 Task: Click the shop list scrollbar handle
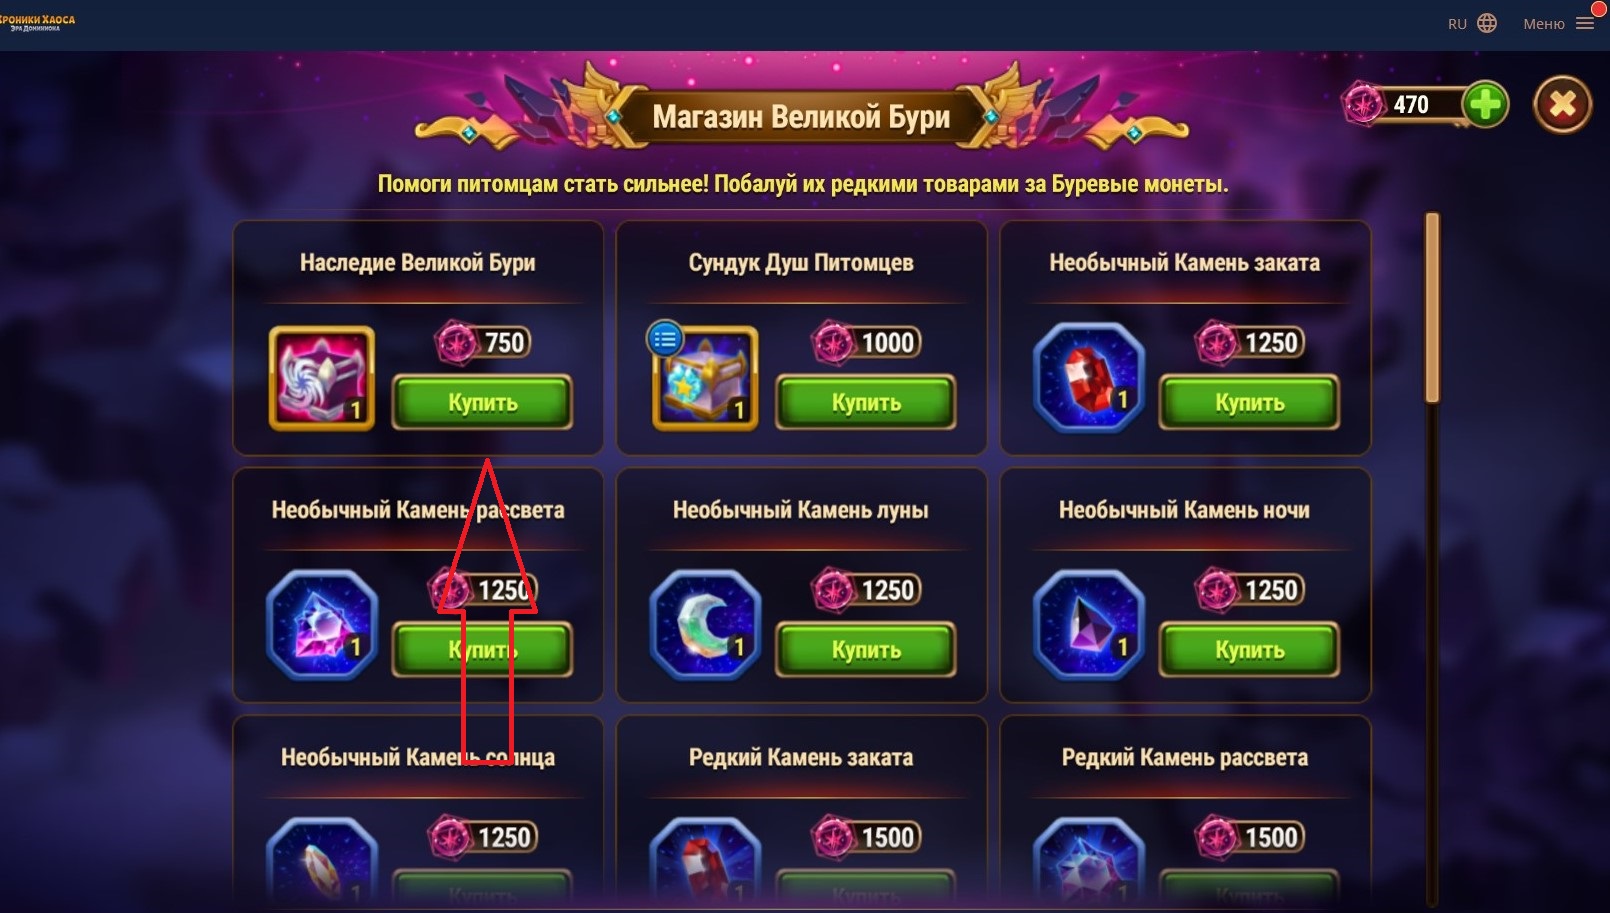pyautogui.click(x=1432, y=308)
